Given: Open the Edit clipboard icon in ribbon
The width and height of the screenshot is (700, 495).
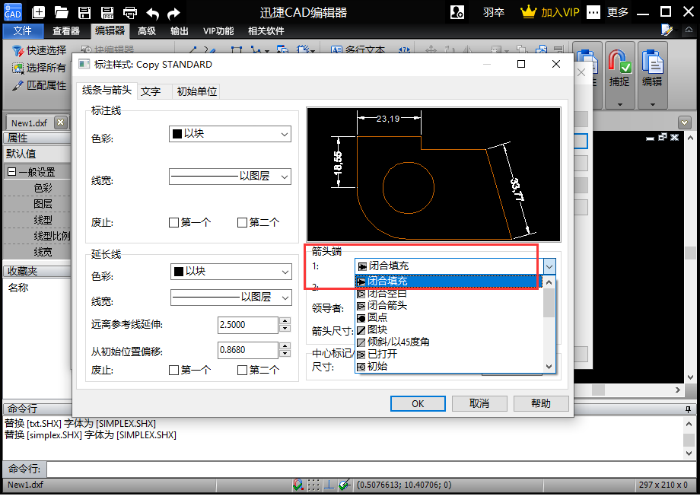Looking at the screenshot, I should point(652,61).
